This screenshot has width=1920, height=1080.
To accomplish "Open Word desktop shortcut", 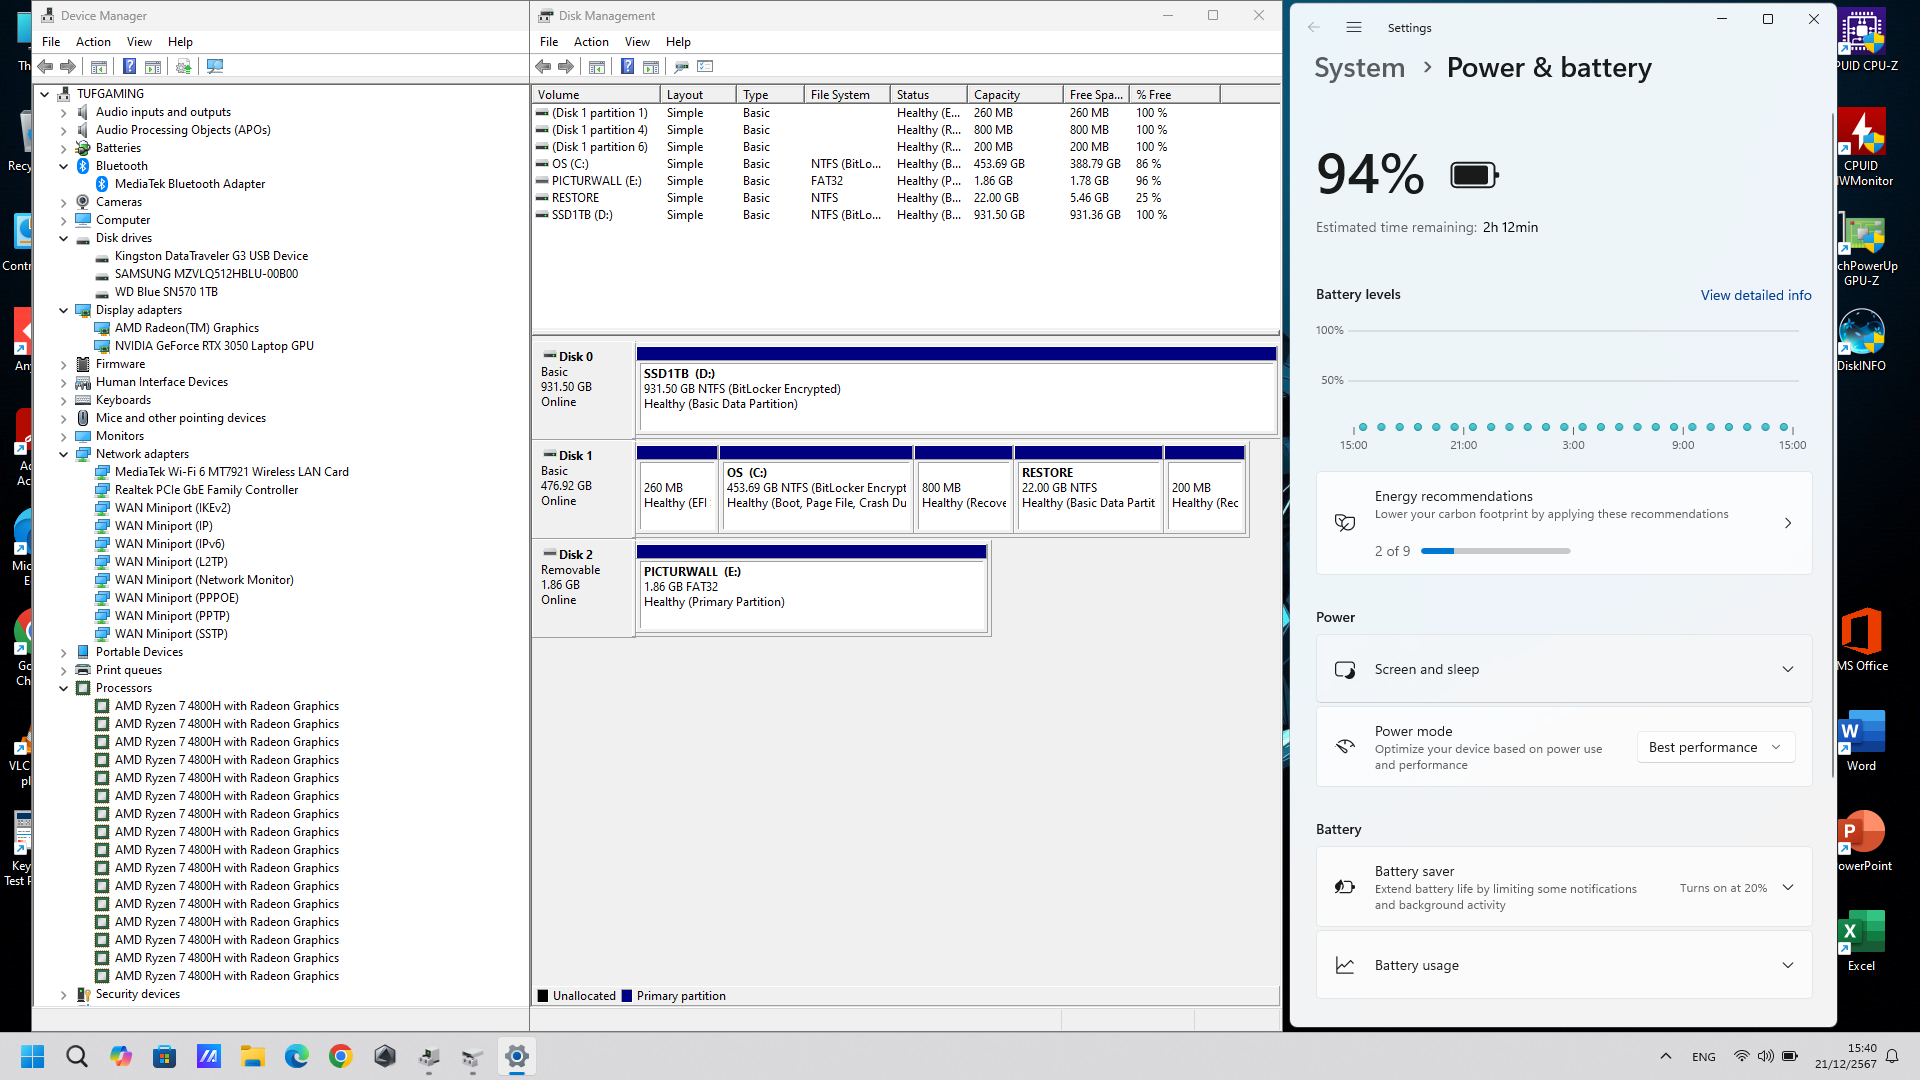I will click(1862, 740).
